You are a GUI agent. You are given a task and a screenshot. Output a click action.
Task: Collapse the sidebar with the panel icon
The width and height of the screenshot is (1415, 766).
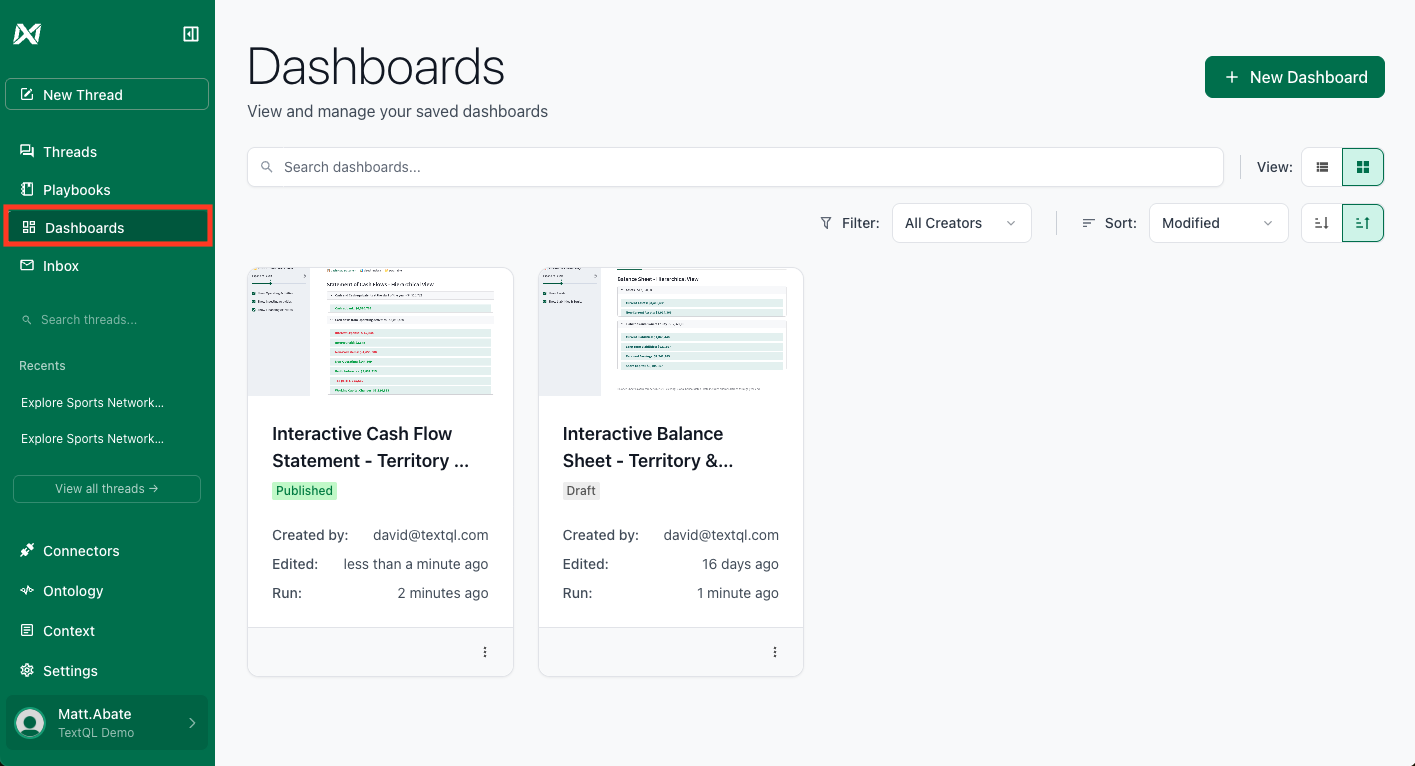click(189, 33)
